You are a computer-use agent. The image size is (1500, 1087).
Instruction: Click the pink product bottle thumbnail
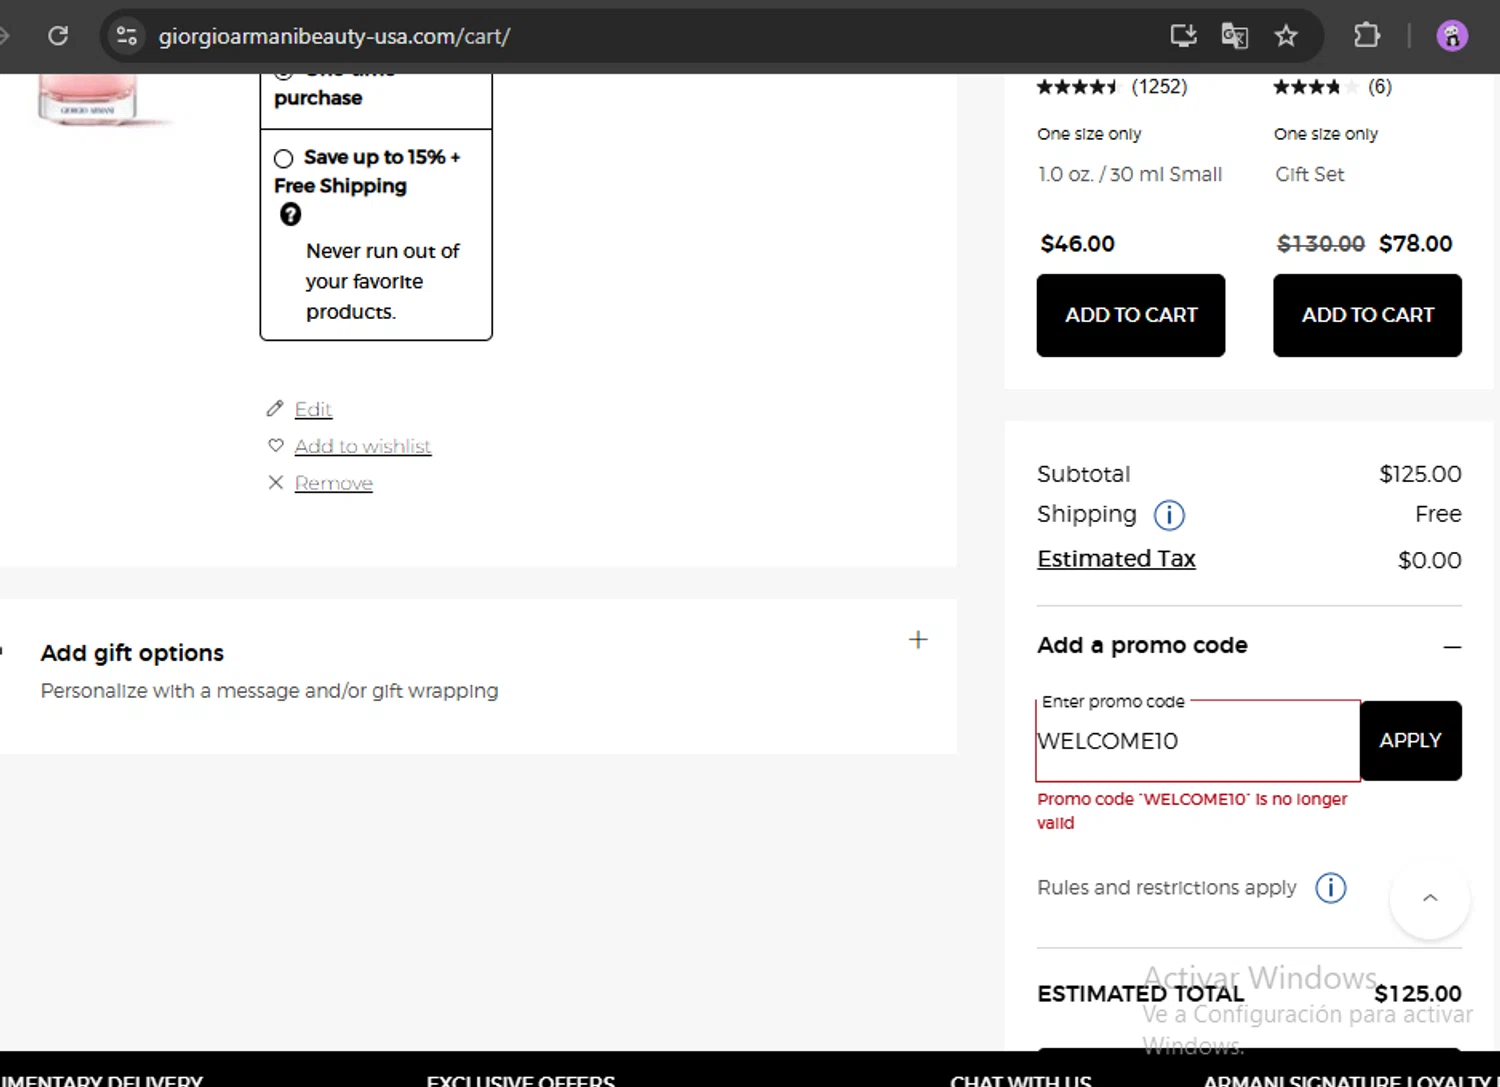click(88, 98)
